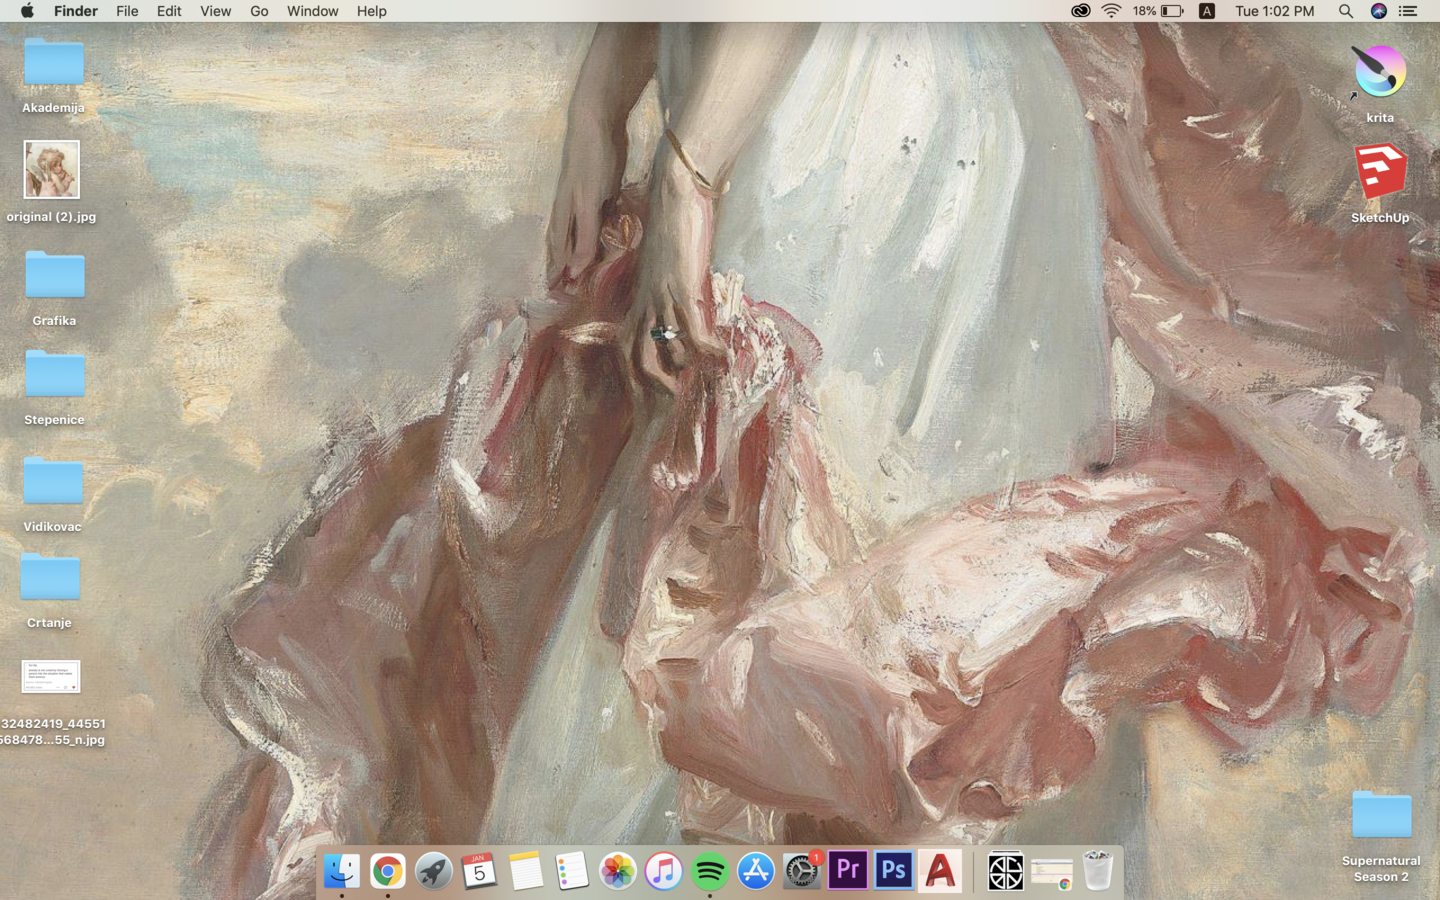Open the Trash in the dock
1440x900 pixels.
click(x=1097, y=871)
